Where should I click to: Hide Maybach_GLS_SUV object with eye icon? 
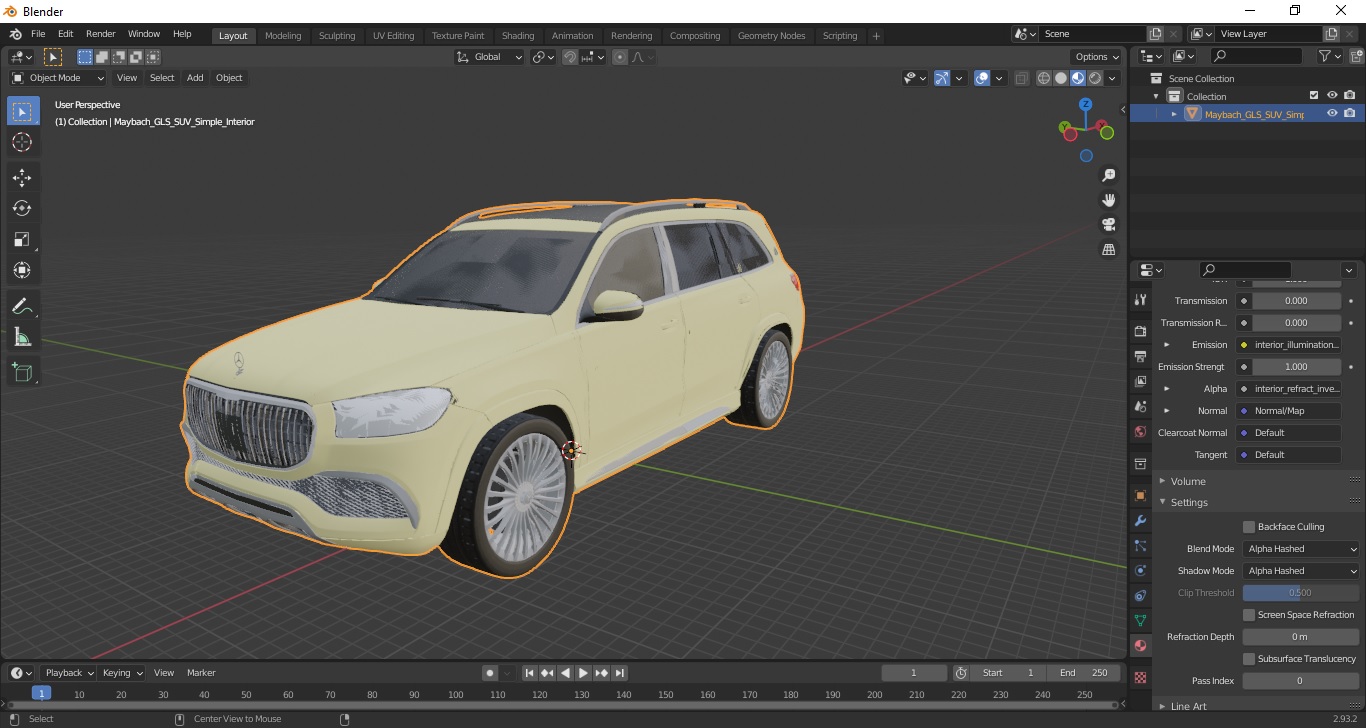click(1332, 114)
